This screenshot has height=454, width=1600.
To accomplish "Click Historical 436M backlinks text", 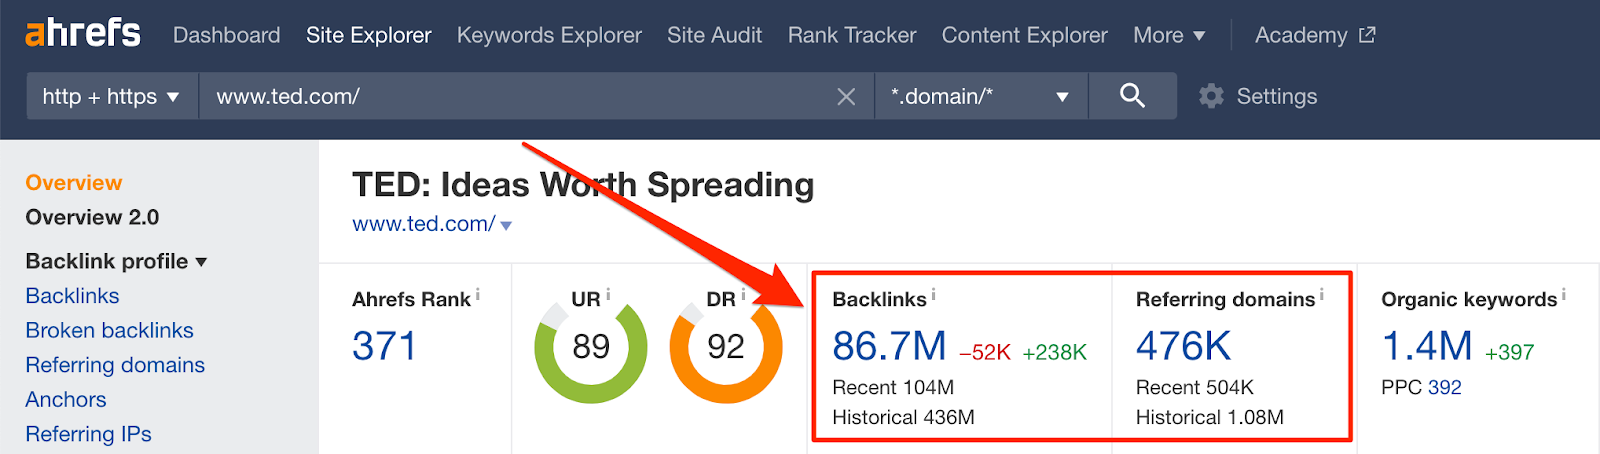I will pyautogui.click(x=903, y=417).
